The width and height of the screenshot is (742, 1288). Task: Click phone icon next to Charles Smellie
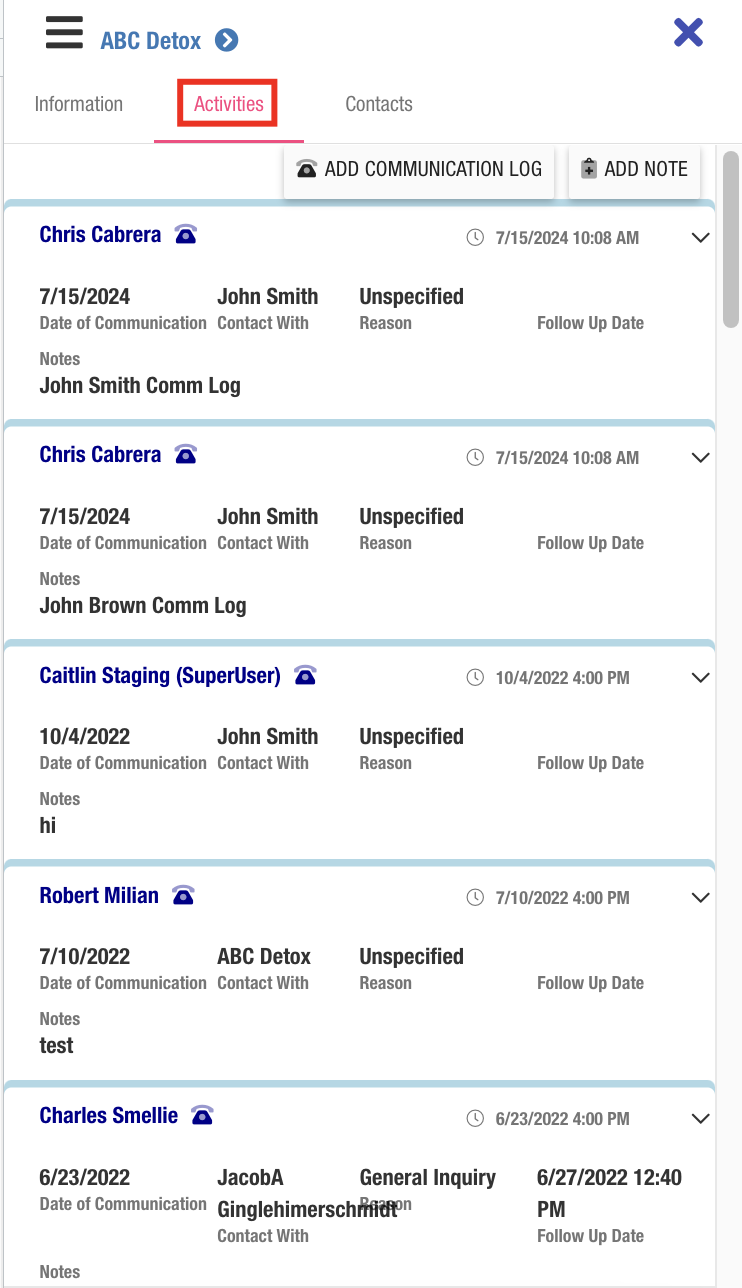click(203, 1115)
